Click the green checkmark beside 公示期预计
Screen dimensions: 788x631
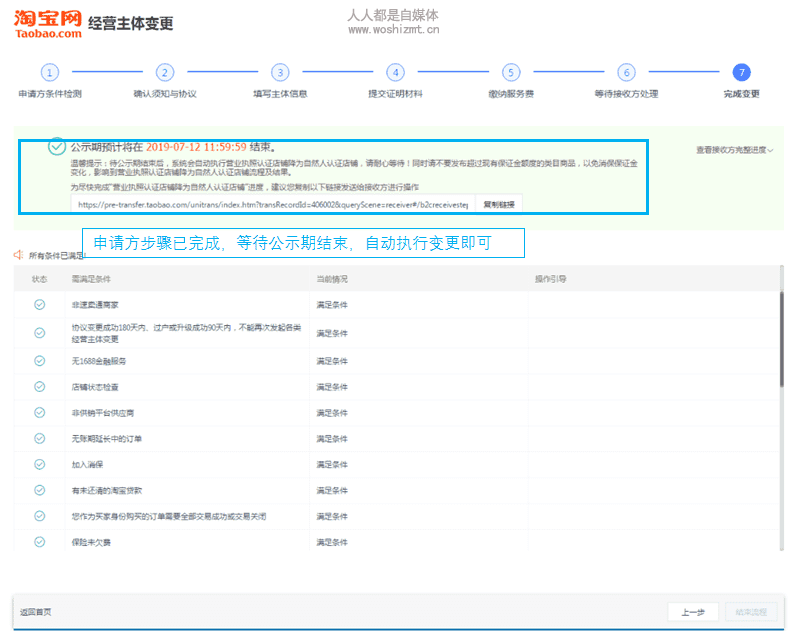click(x=57, y=146)
